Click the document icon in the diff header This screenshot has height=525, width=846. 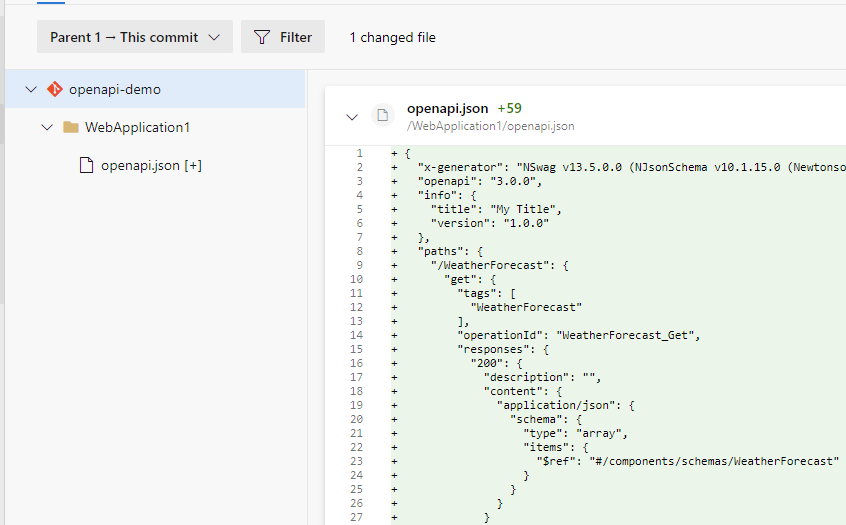click(383, 115)
